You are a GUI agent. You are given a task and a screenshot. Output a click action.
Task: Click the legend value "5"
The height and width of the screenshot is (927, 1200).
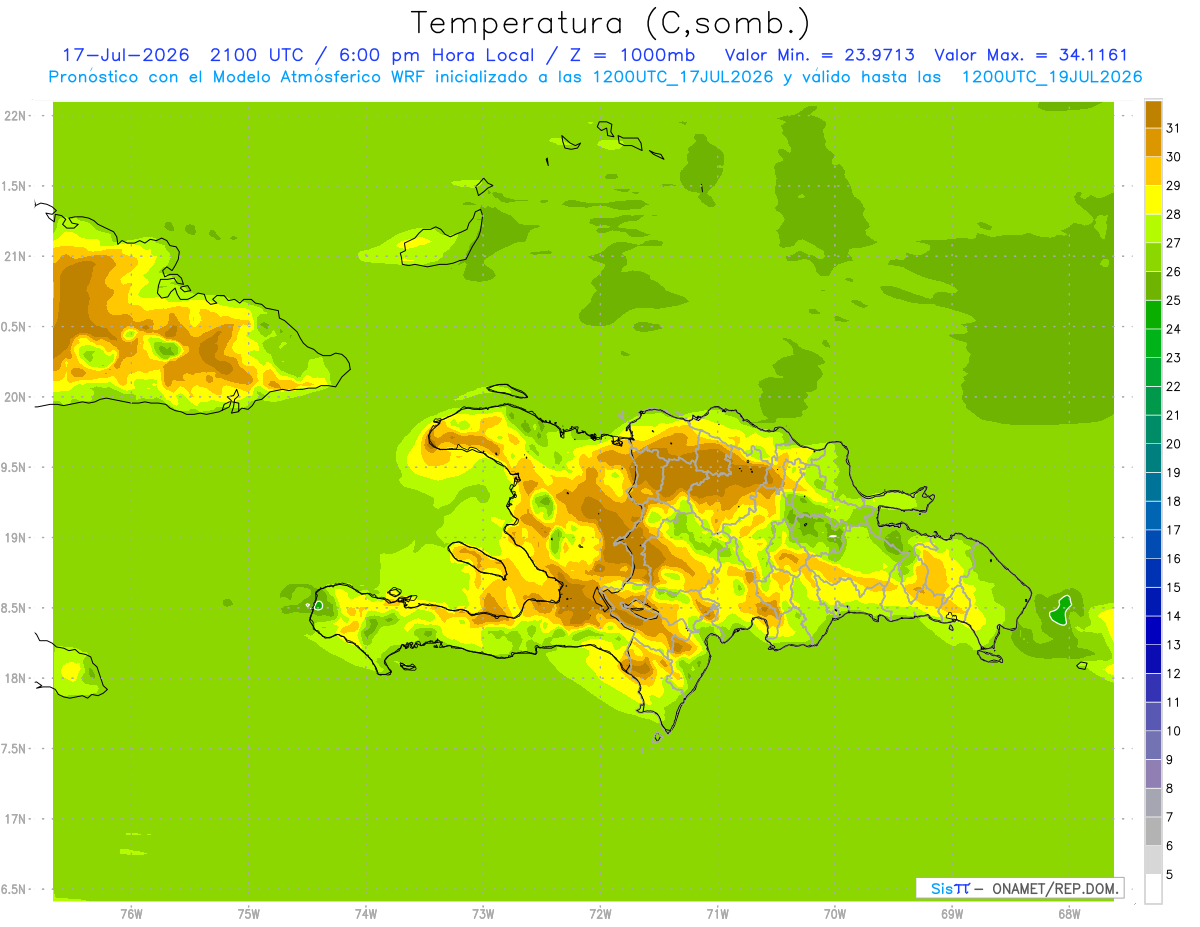1170,874
